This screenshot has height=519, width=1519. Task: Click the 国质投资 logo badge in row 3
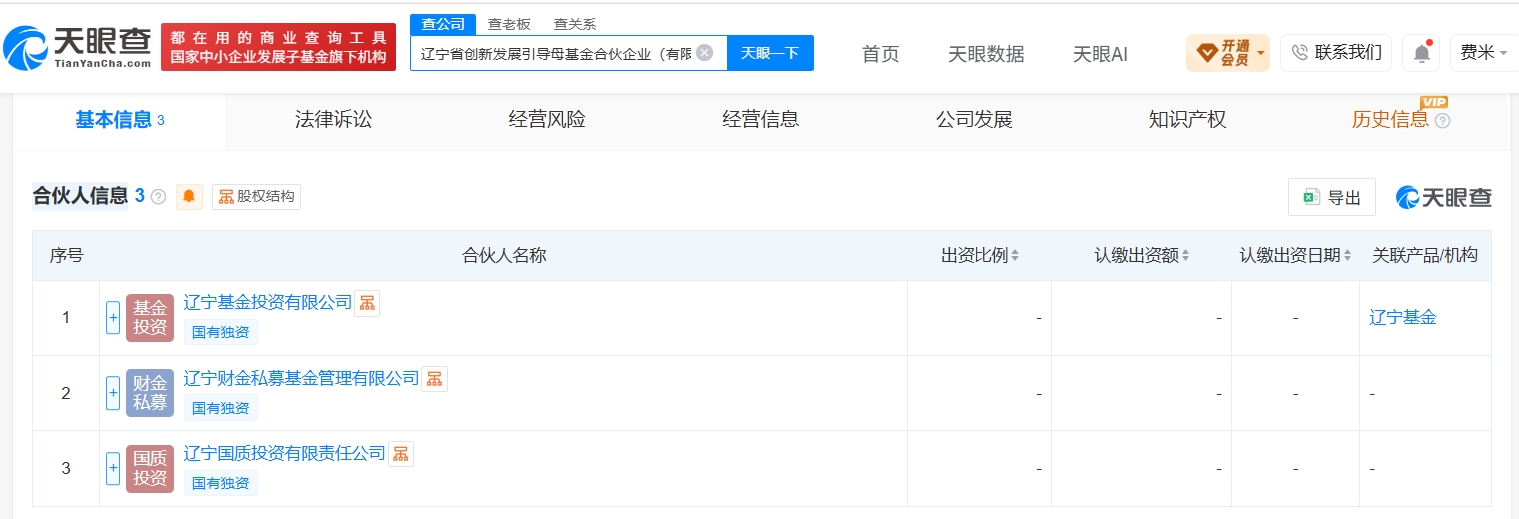pyautogui.click(x=150, y=468)
